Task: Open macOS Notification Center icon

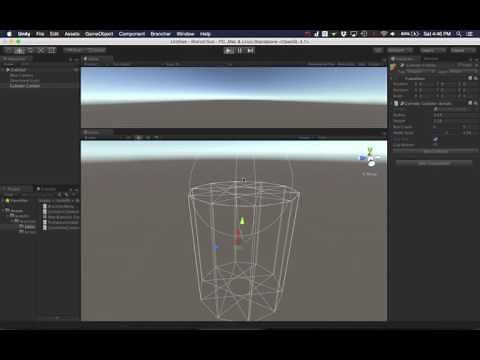Action: [x=470, y=34]
